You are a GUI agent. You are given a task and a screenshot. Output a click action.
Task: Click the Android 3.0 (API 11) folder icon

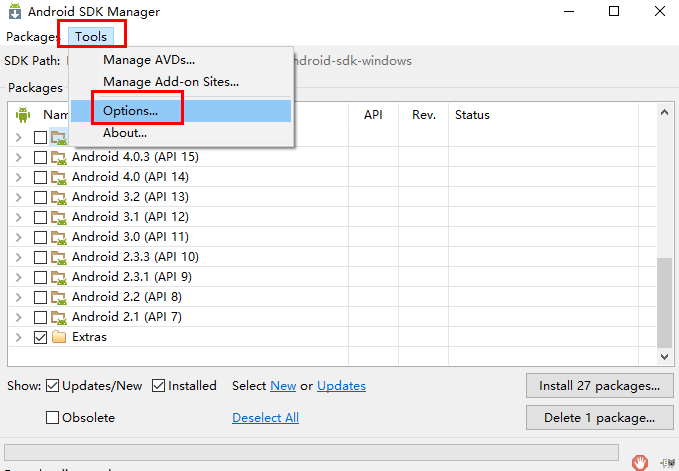(59, 237)
